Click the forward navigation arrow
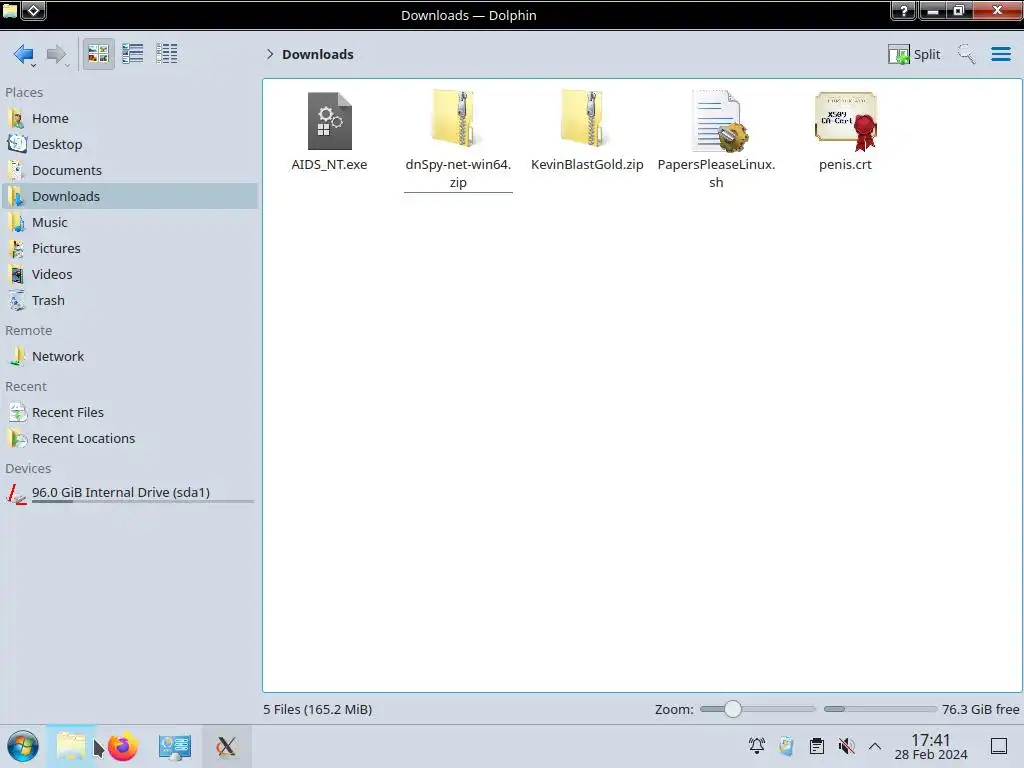The width and height of the screenshot is (1024, 768). [x=56, y=54]
